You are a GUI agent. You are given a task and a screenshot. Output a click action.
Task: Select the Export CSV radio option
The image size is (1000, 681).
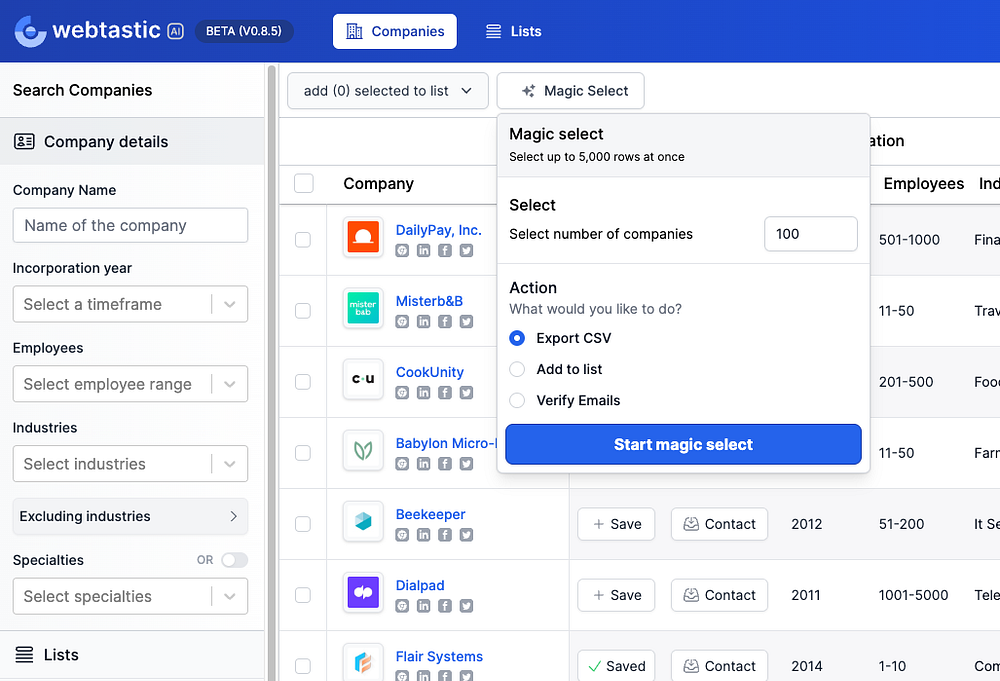(517, 338)
